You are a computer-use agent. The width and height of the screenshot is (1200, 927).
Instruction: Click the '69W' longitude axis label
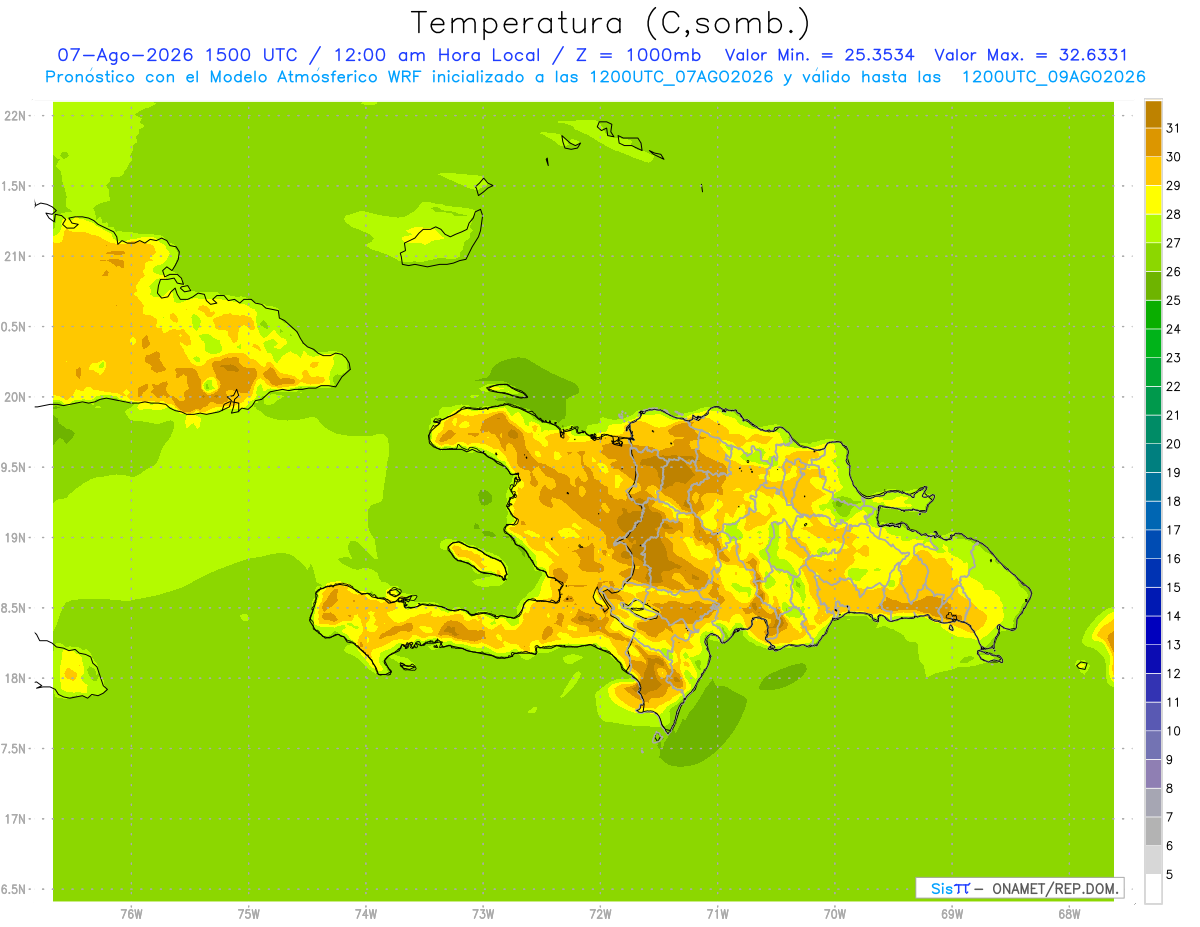click(x=952, y=914)
